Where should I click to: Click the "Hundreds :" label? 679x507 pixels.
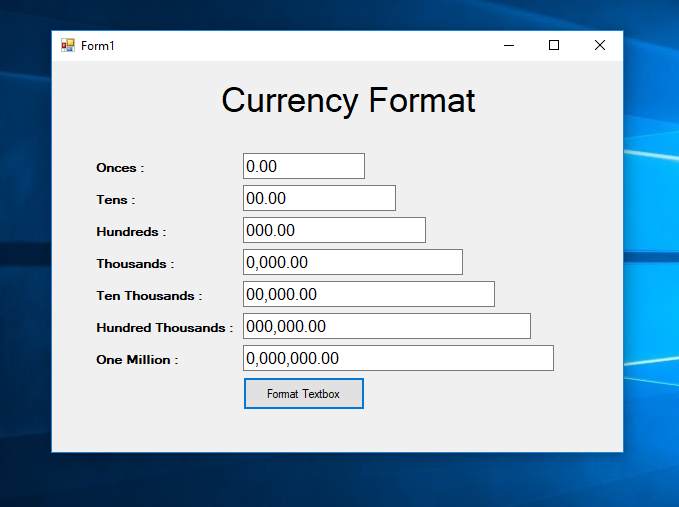[131, 232]
